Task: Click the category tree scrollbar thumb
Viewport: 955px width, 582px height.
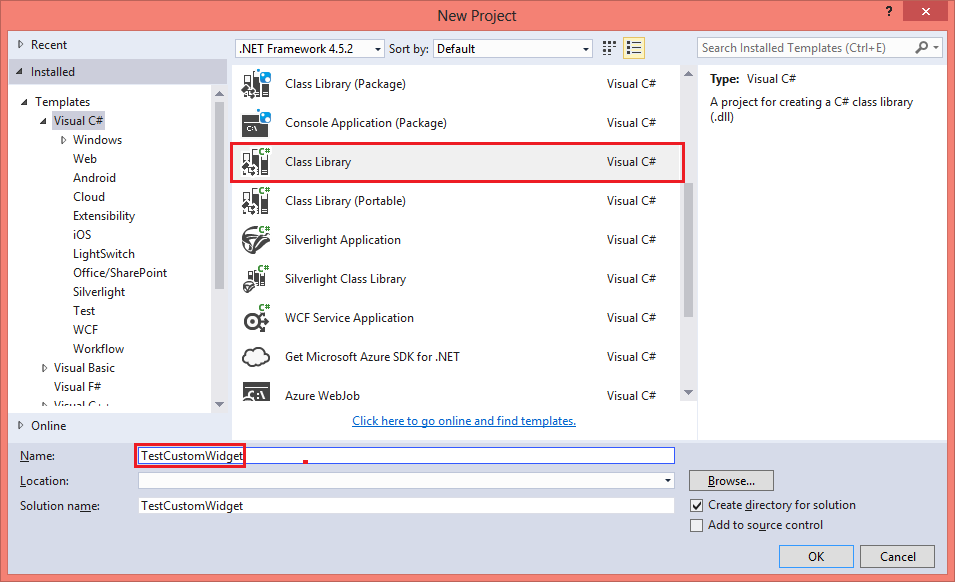Action: click(x=219, y=195)
